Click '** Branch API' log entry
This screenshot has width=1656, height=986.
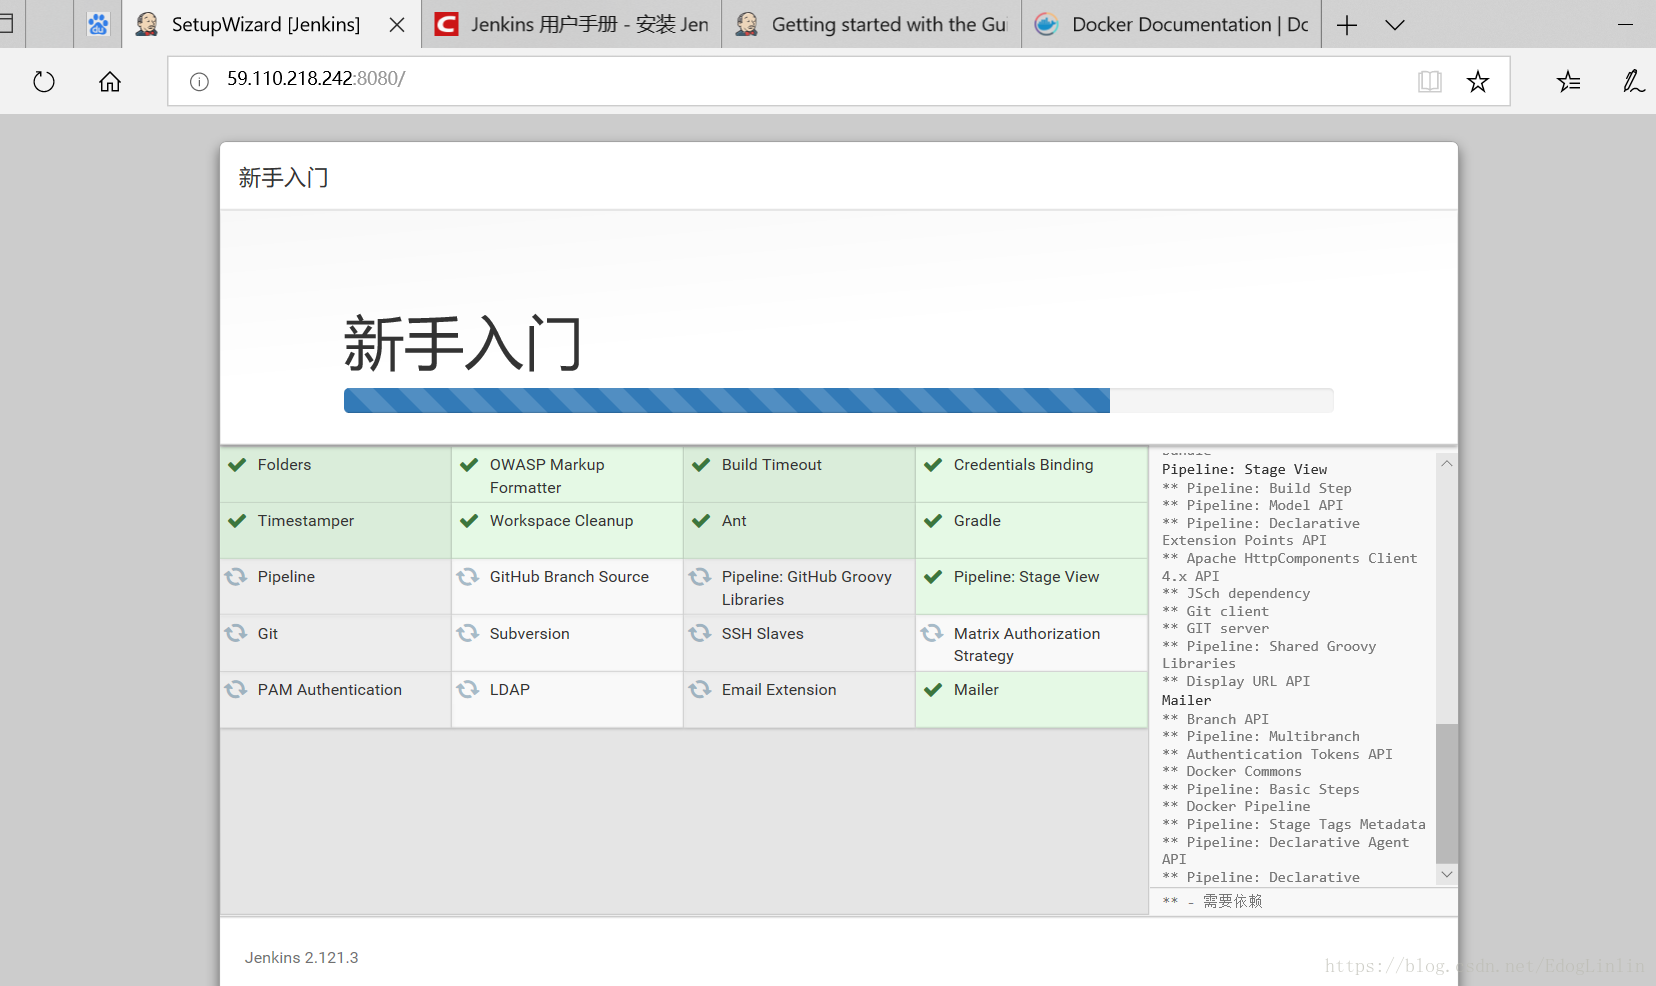point(1215,719)
